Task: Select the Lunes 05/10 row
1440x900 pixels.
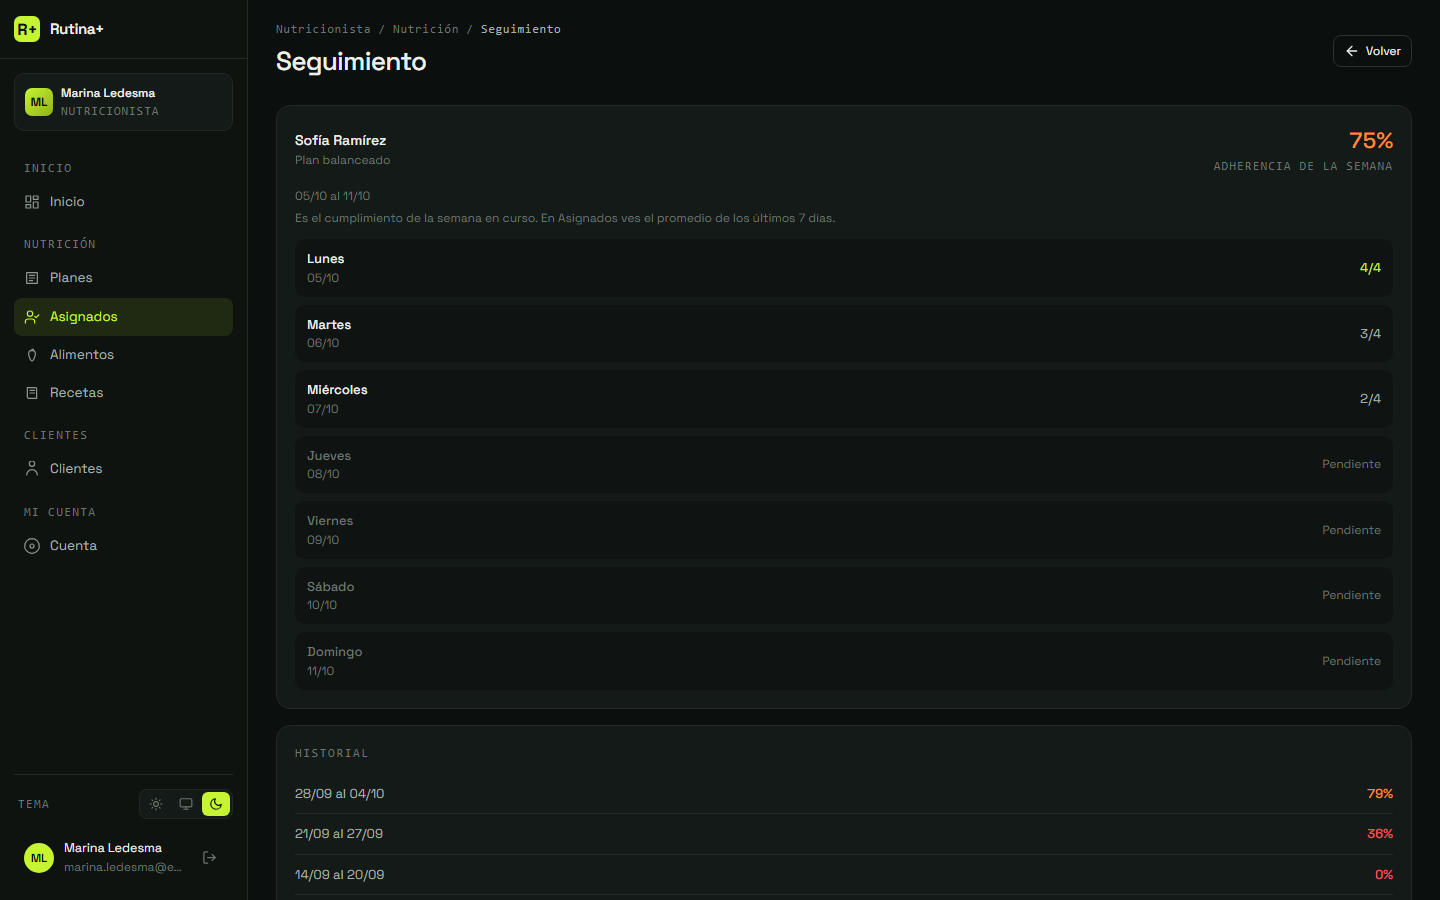Action: point(844,268)
